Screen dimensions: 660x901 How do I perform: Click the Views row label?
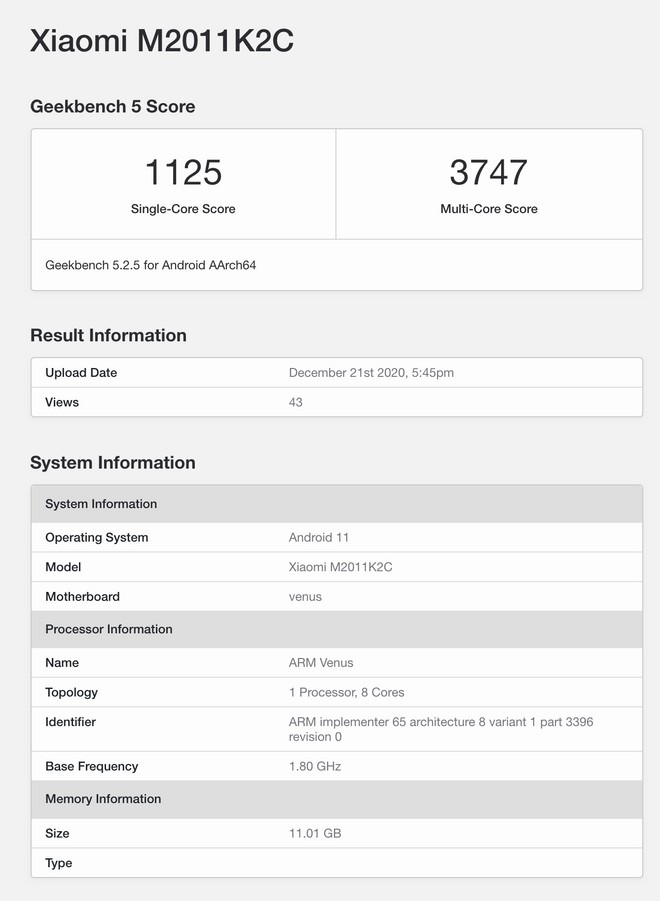pyautogui.click(x=62, y=402)
